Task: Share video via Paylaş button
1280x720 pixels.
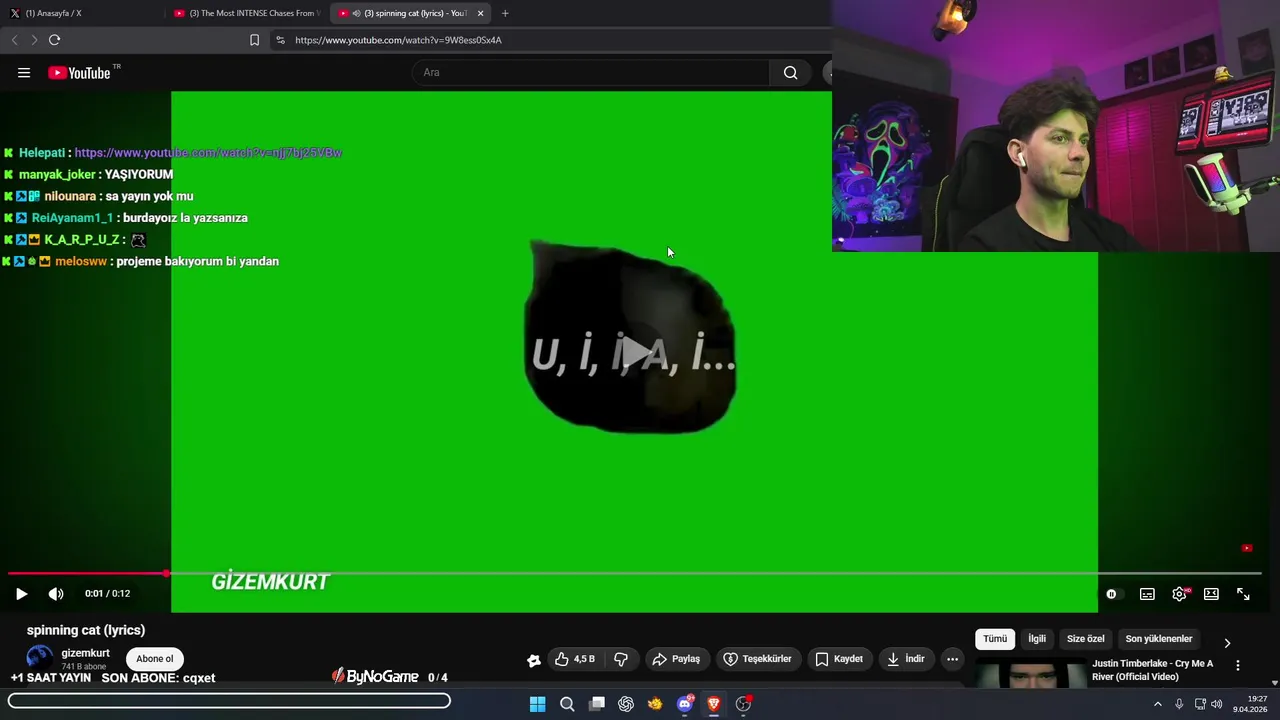Action: (x=676, y=659)
